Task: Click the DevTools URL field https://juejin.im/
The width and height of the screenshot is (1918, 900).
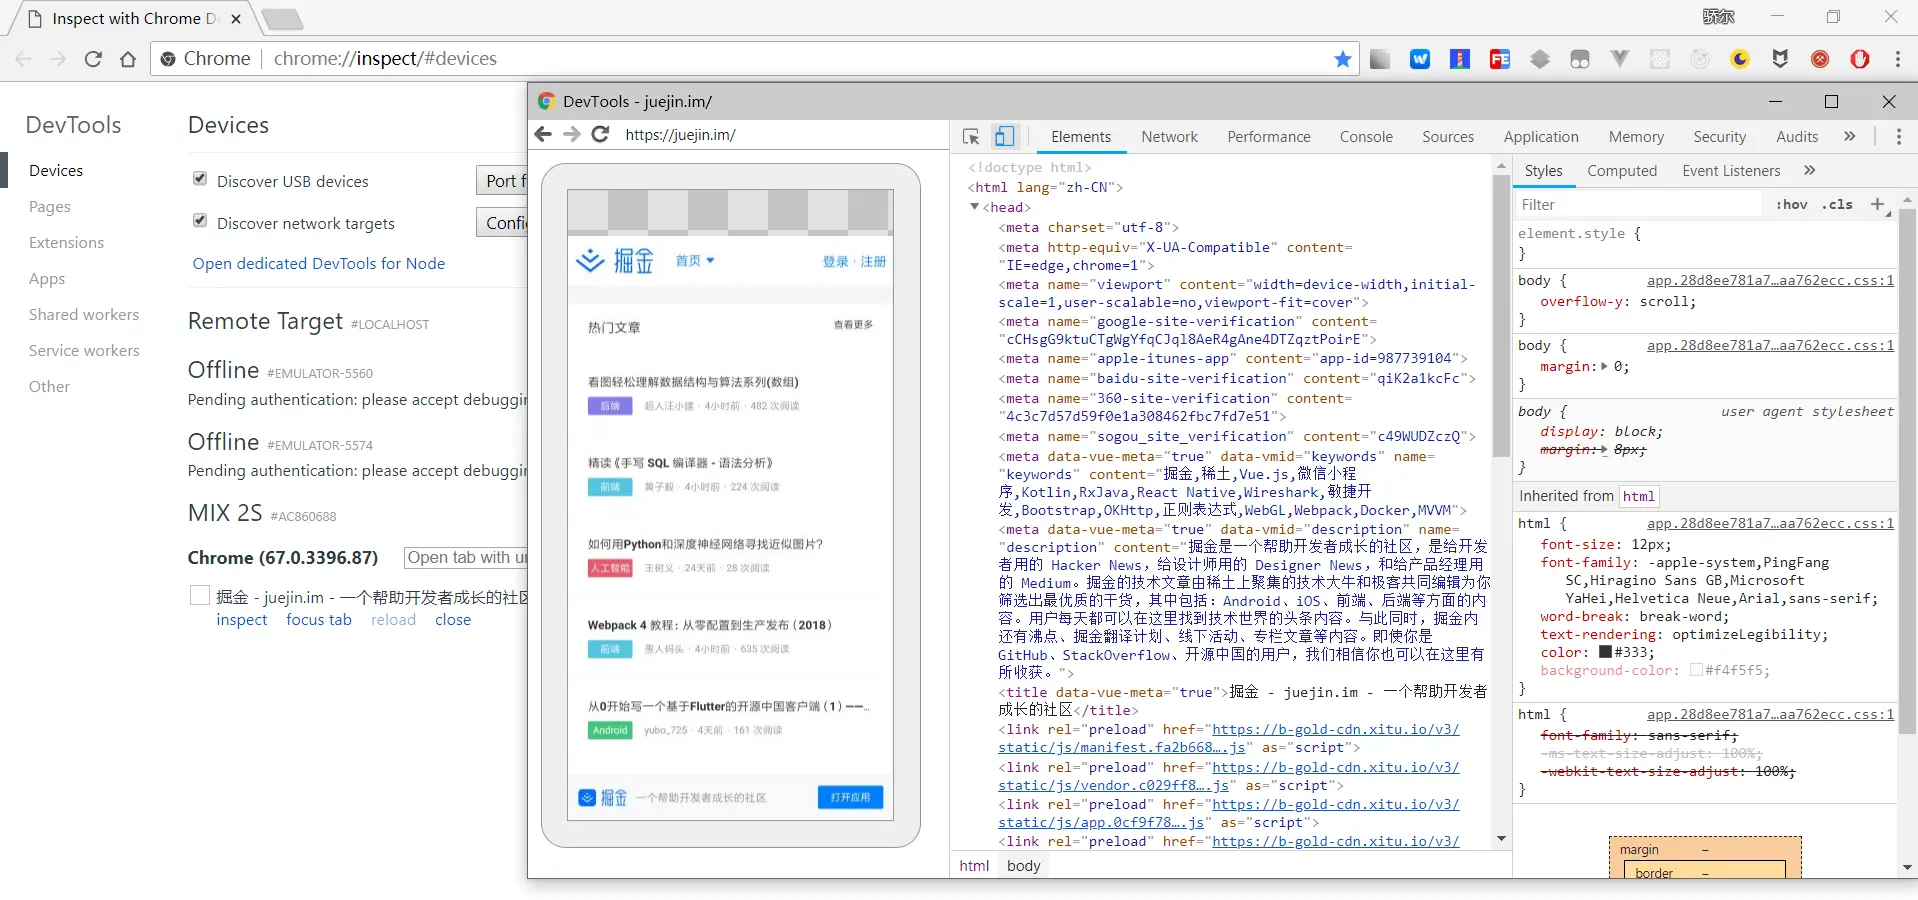Action: (680, 135)
